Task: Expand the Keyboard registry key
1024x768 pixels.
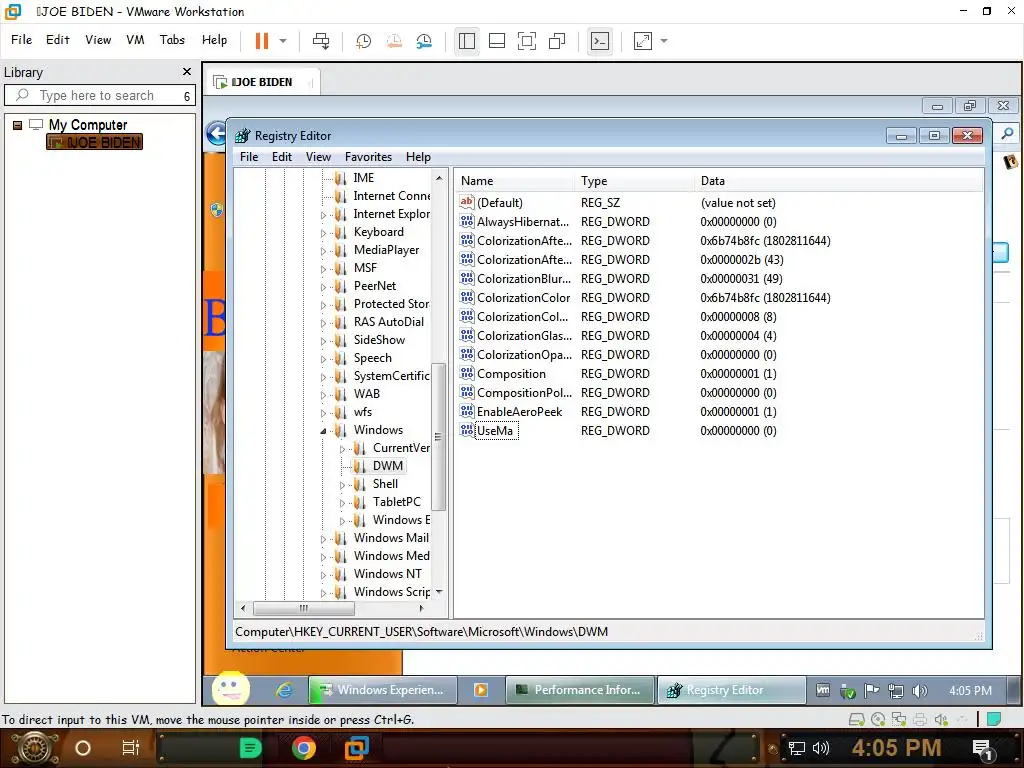Action: 323,232
